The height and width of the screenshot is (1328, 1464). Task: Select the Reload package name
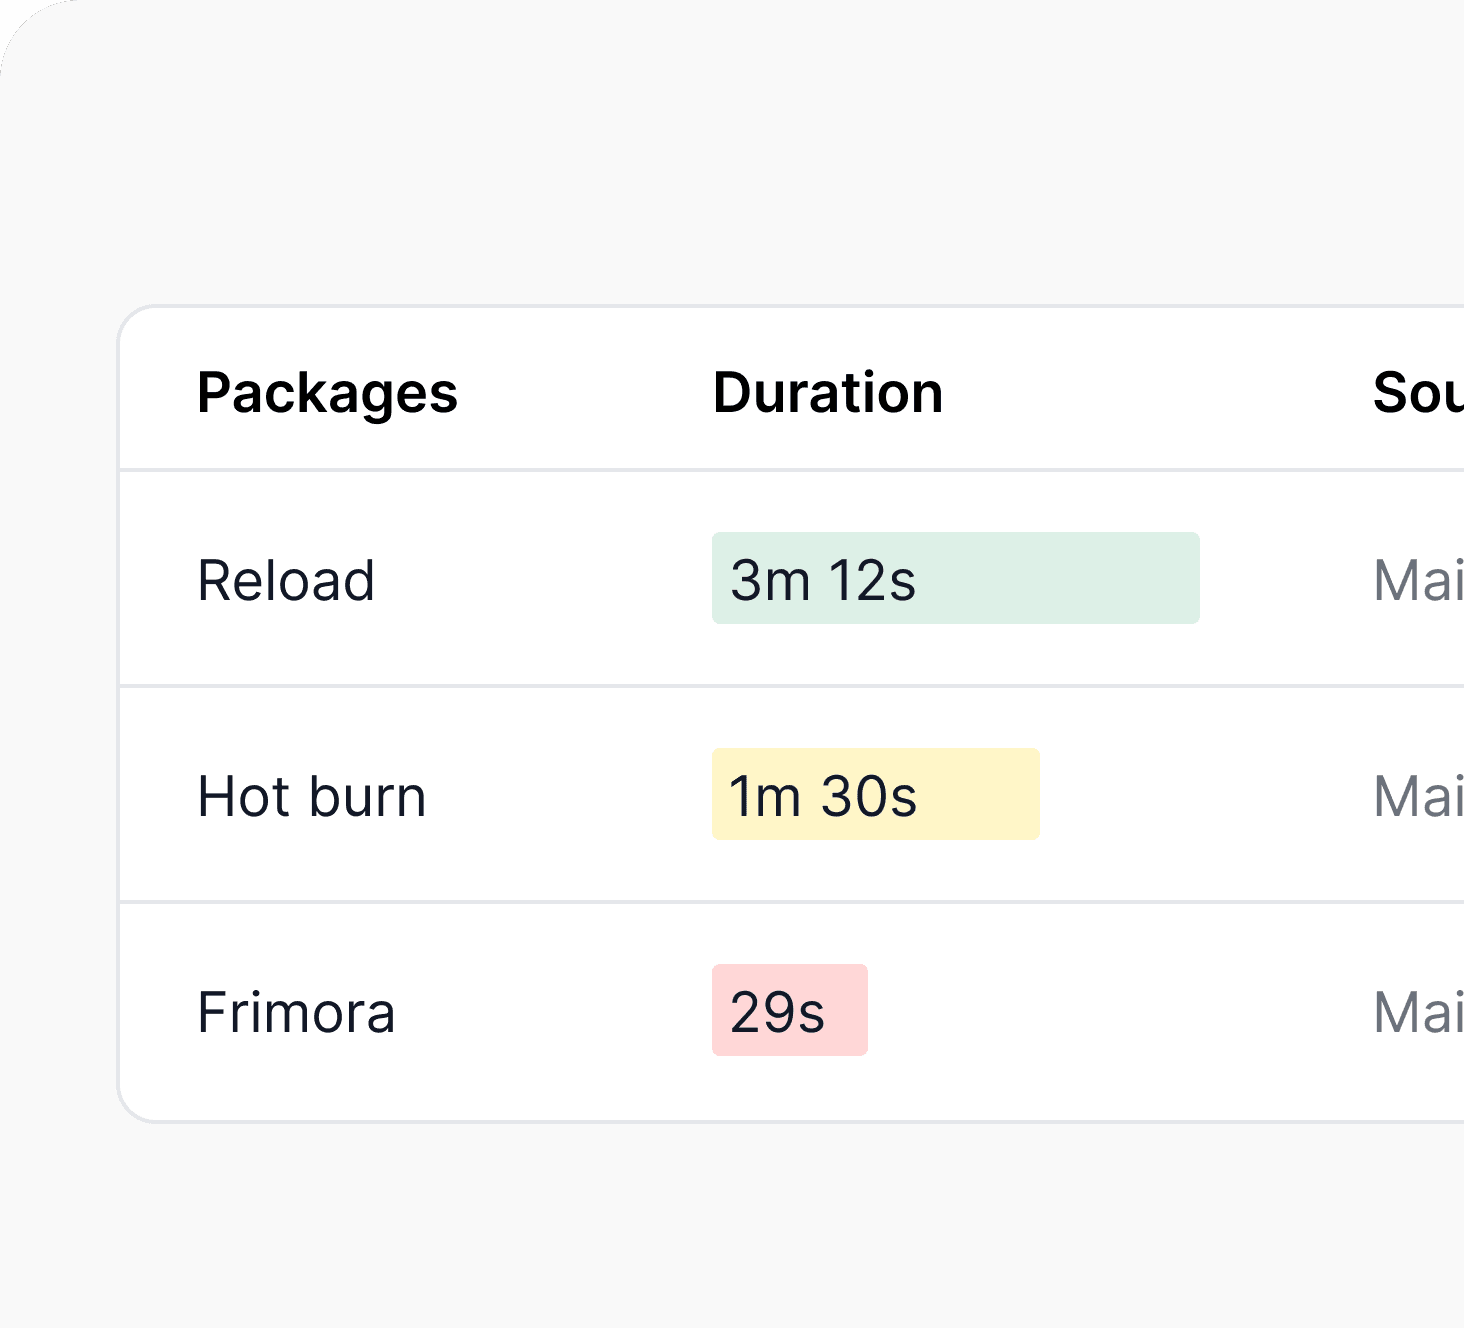tap(286, 580)
